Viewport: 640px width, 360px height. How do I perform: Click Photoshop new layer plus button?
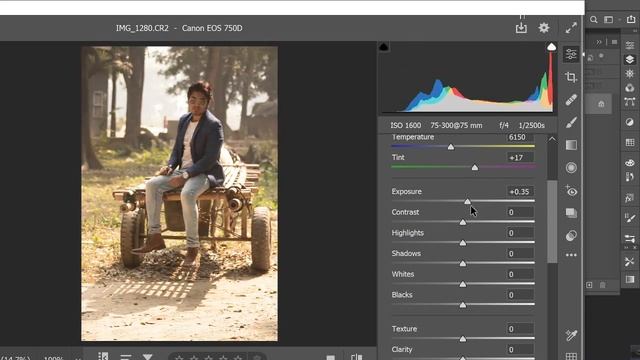[589, 285]
